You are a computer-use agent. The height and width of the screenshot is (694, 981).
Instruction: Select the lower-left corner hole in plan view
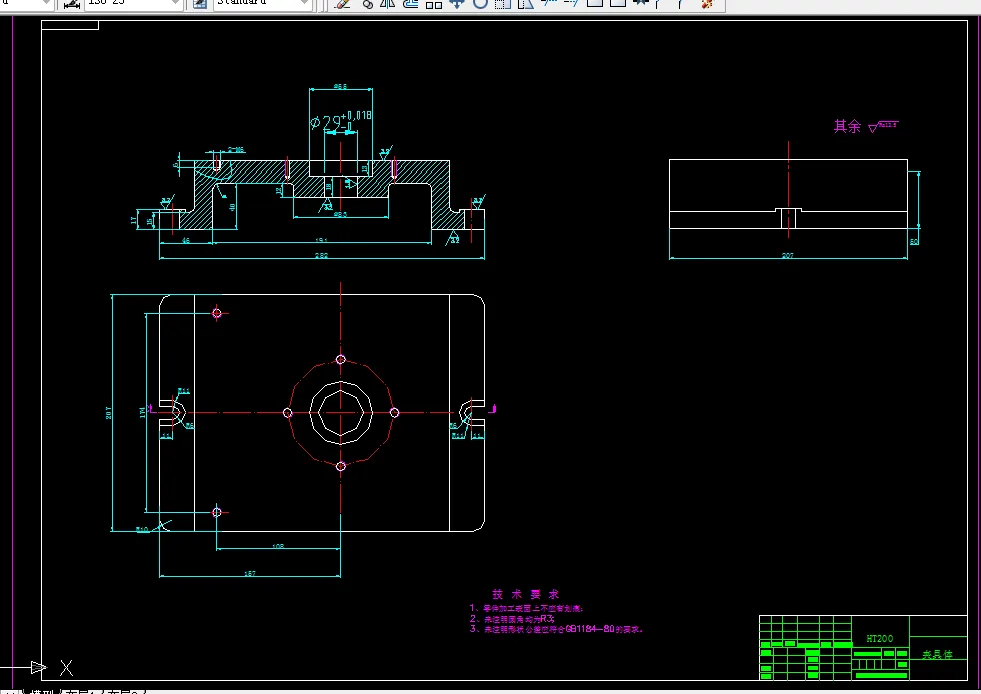(x=217, y=512)
